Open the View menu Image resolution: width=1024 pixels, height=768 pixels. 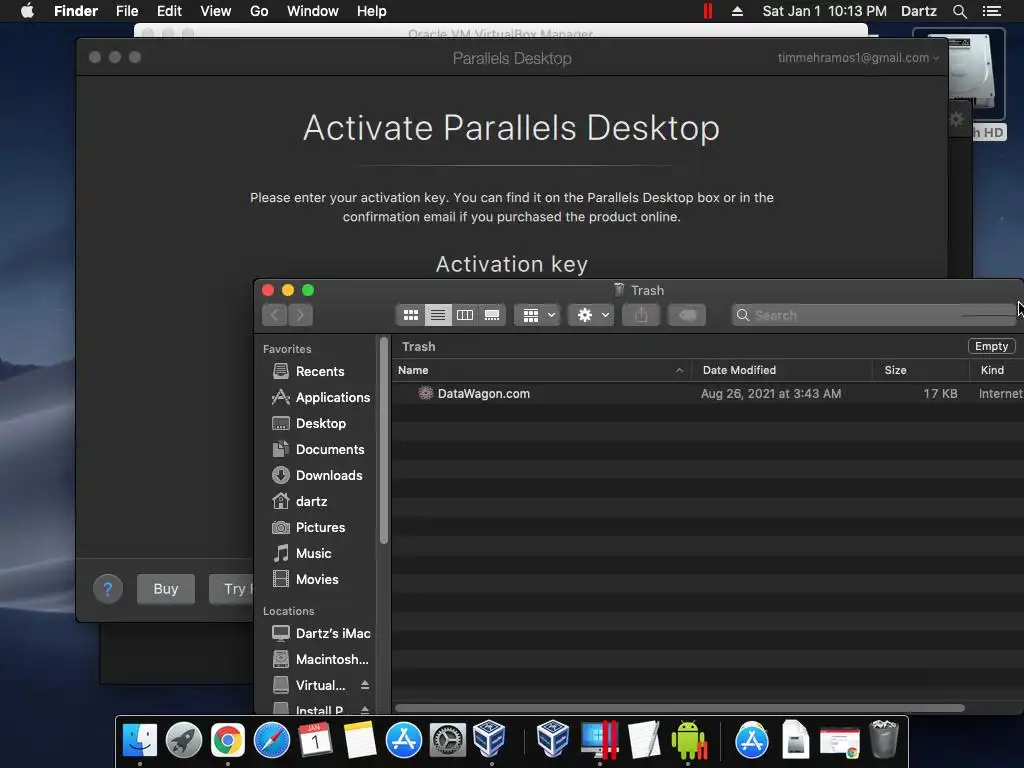216,11
